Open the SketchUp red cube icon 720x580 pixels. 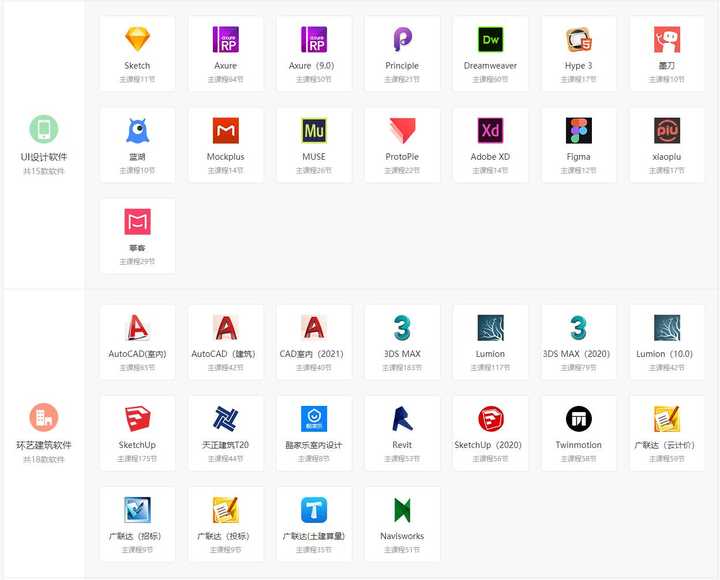click(x=137, y=418)
